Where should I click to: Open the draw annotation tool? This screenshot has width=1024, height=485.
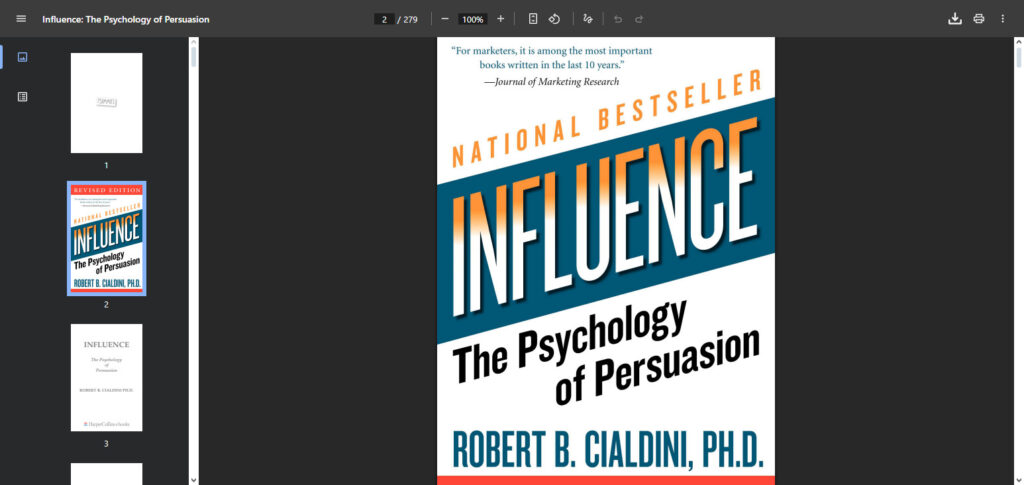click(x=588, y=19)
